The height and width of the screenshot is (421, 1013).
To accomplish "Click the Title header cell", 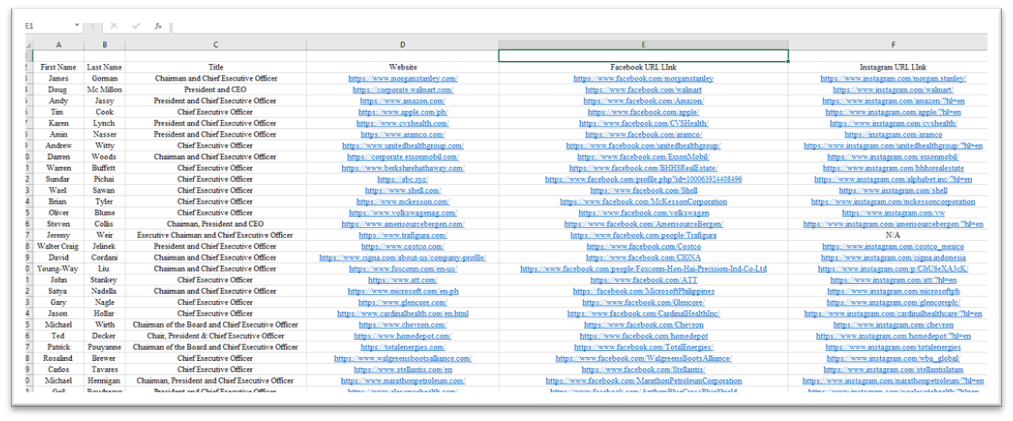I will pyautogui.click(x=216, y=67).
